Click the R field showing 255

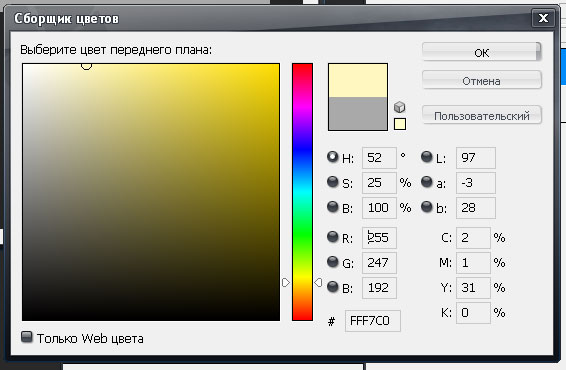click(379, 238)
